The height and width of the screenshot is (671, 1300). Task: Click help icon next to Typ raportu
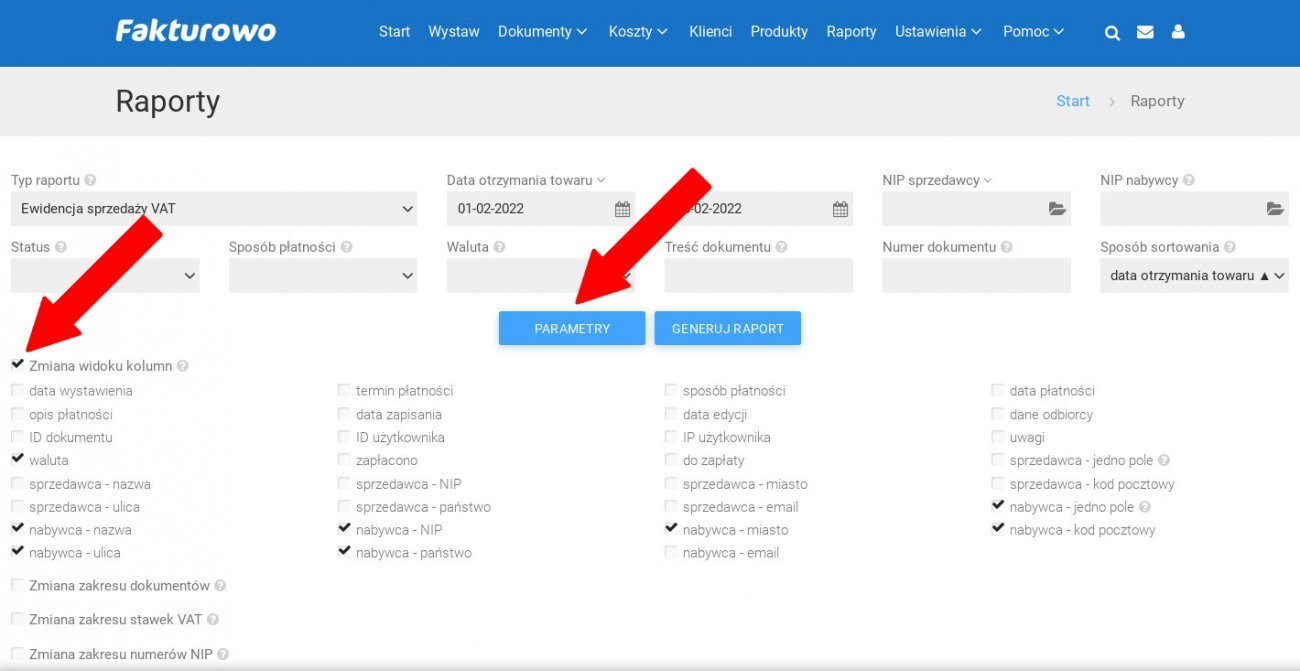(90, 181)
